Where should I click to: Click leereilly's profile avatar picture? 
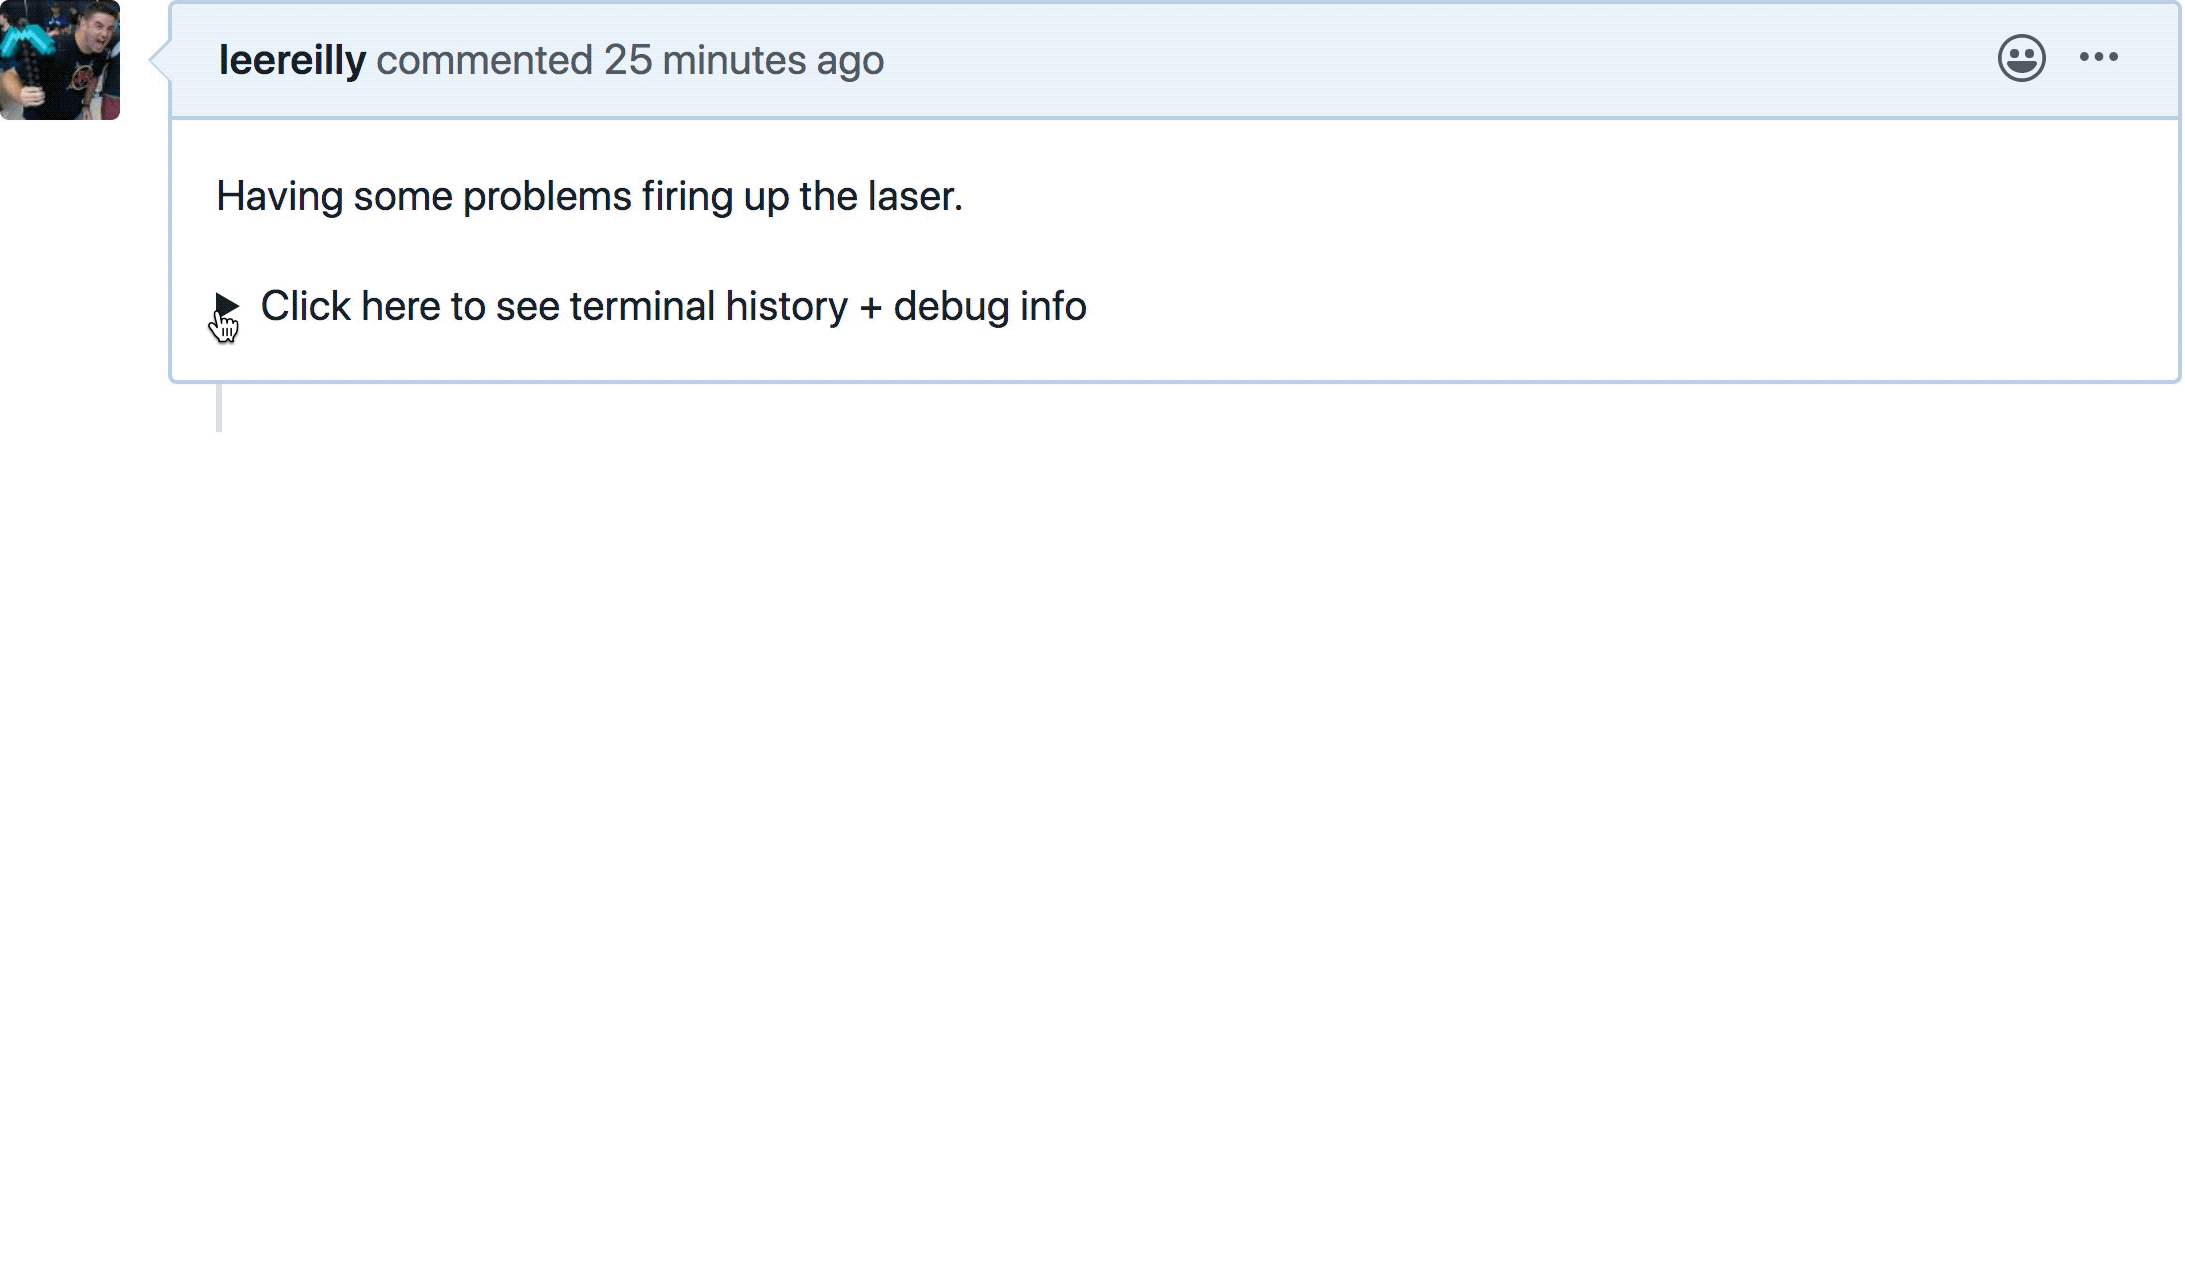(x=60, y=60)
